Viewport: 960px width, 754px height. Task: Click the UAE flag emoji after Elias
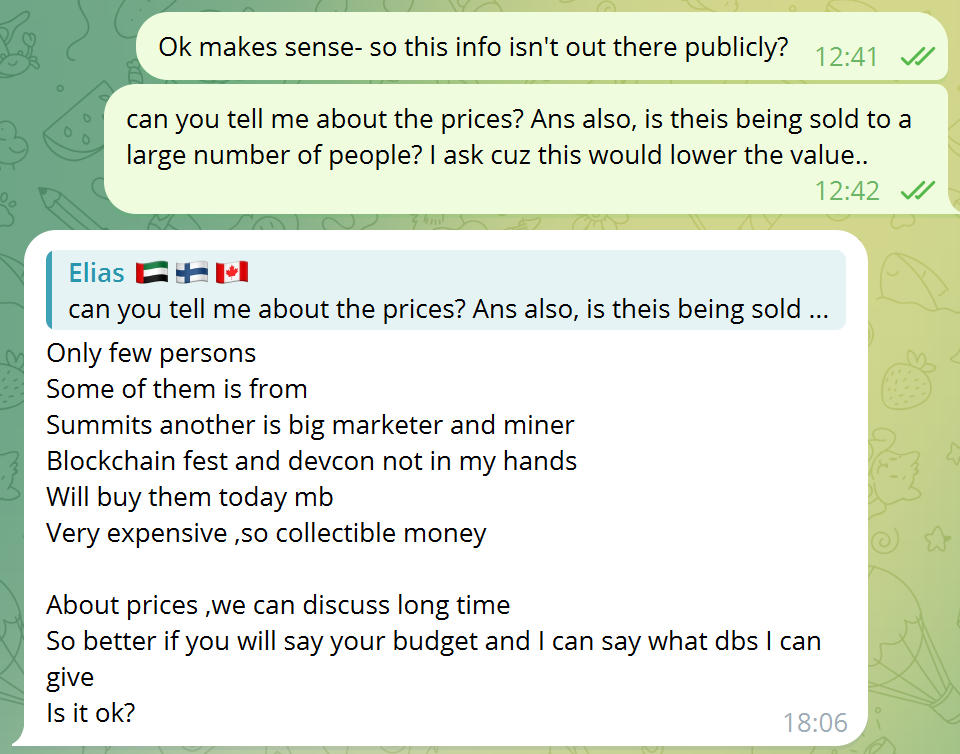[152, 272]
